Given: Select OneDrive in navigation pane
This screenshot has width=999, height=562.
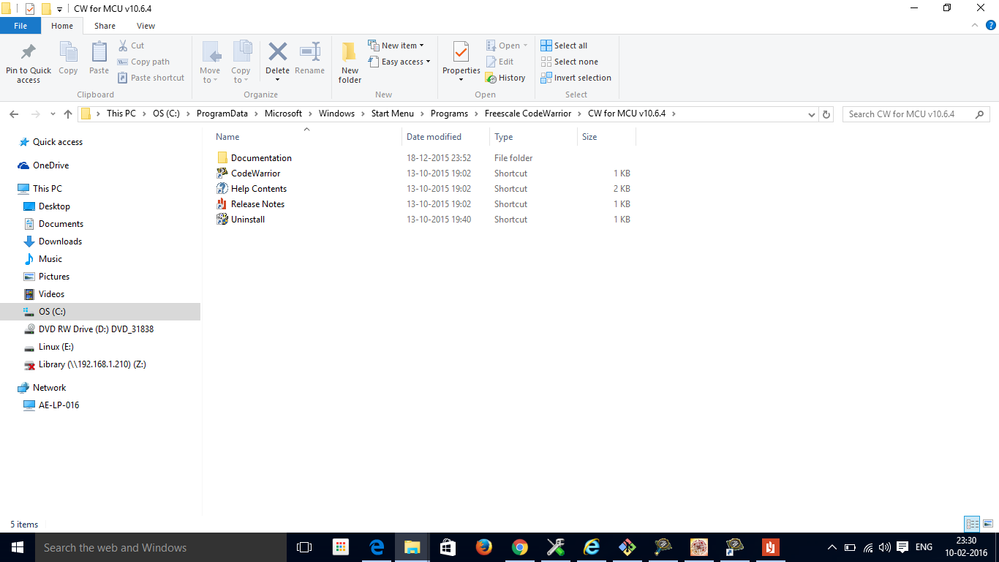Looking at the screenshot, I should point(50,165).
